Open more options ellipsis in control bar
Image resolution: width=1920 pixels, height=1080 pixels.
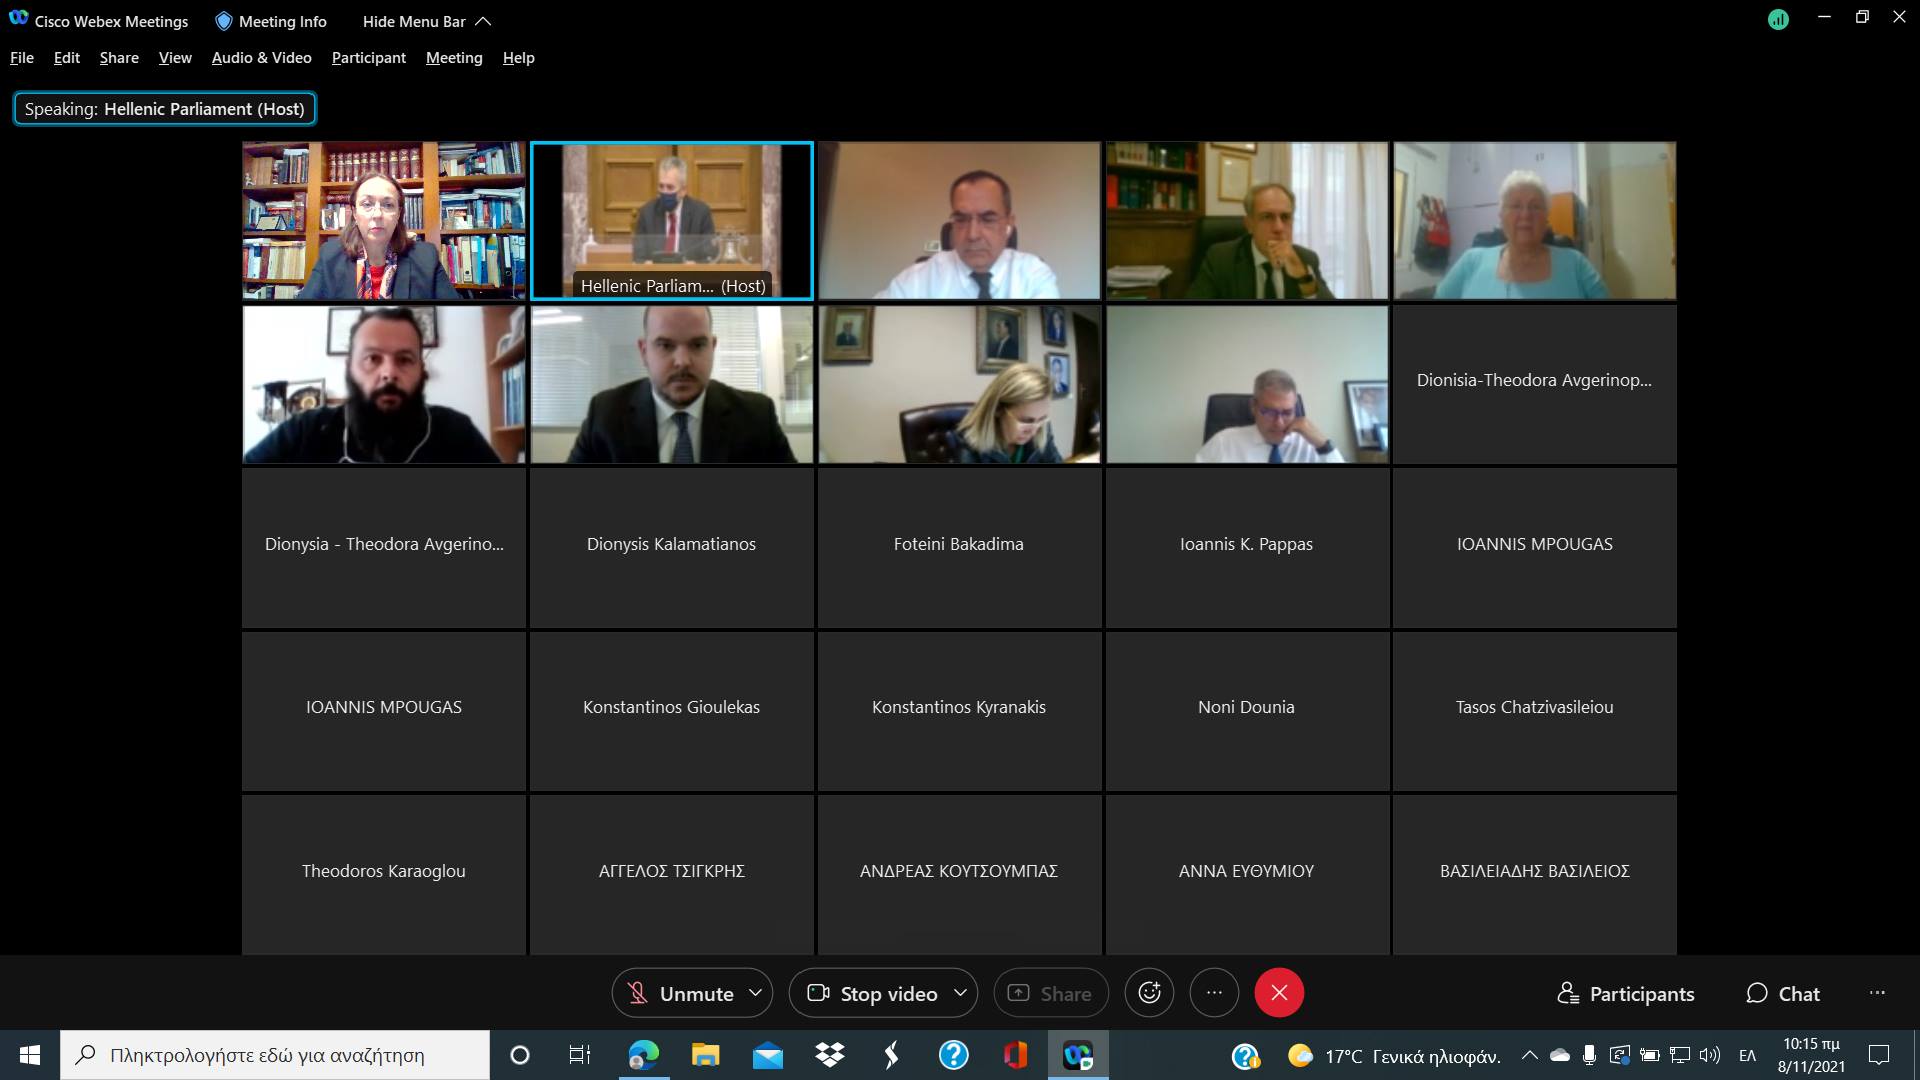coord(1214,993)
